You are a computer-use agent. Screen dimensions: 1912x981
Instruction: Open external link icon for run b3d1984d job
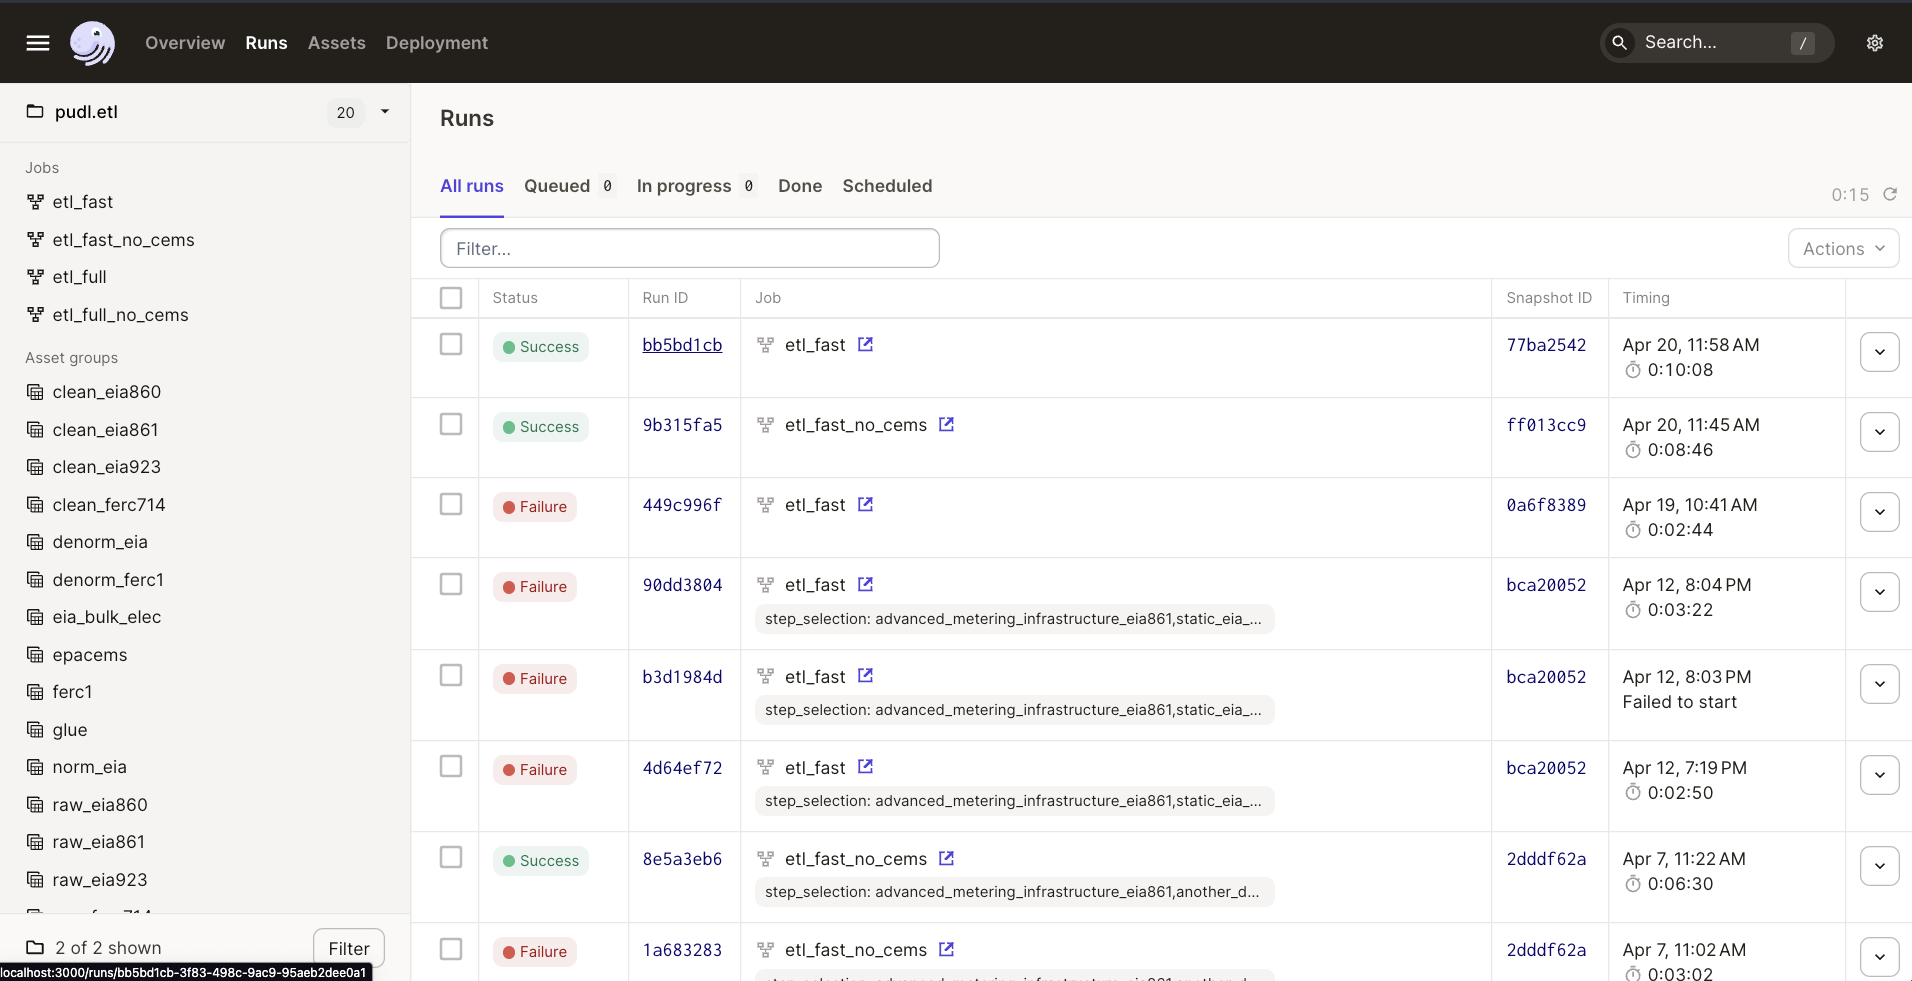(x=866, y=676)
